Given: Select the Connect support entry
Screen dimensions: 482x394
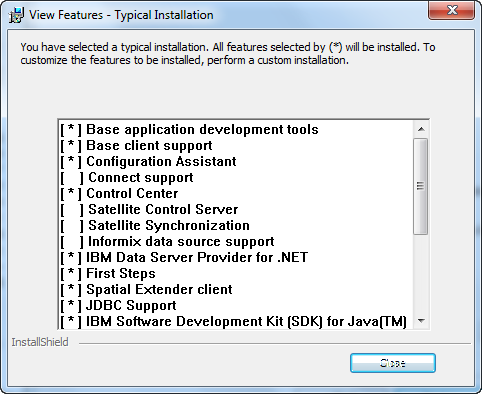Looking at the screenshot, I should click(x=127, y=178).
